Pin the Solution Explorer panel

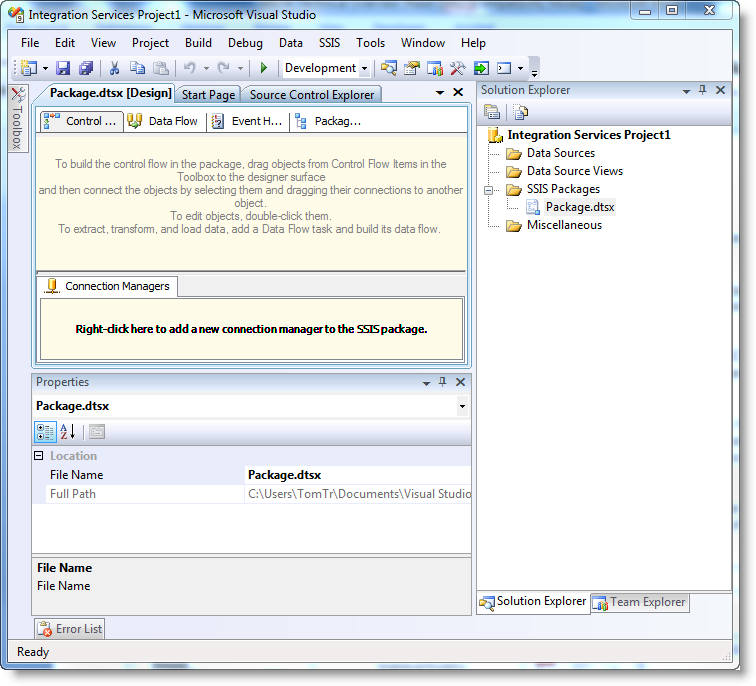pyautogui.click(x=702, y=90)
